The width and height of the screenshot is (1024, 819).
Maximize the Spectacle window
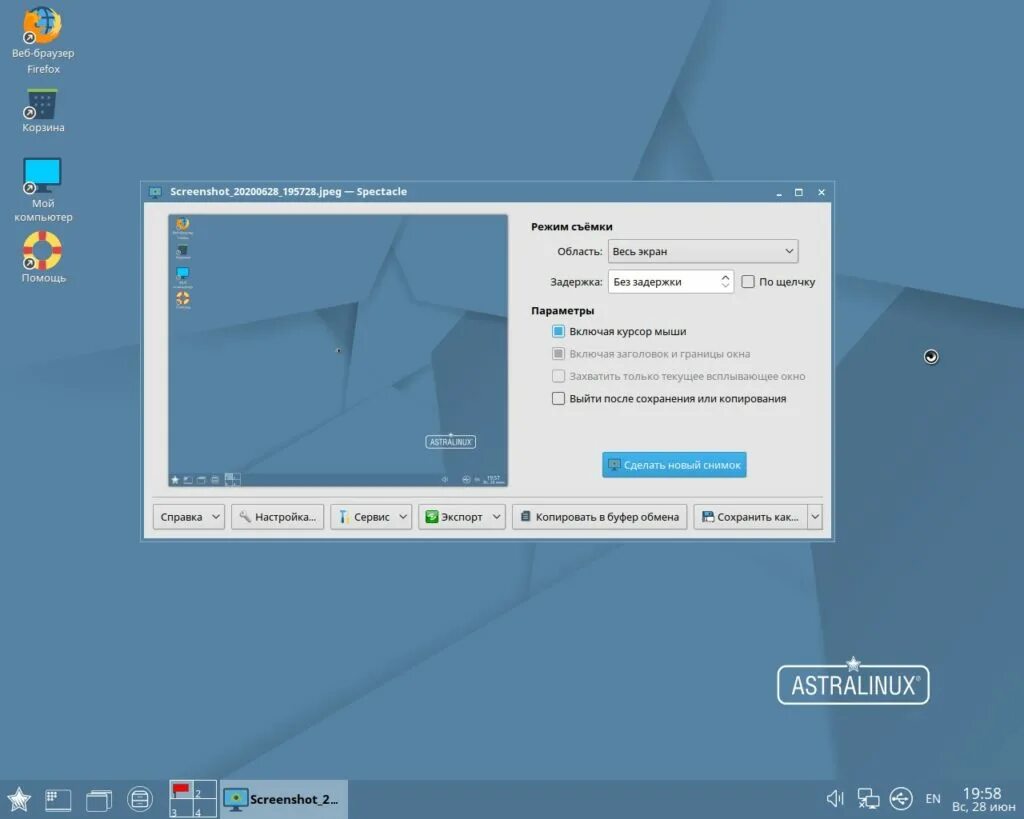pos(798,192)
